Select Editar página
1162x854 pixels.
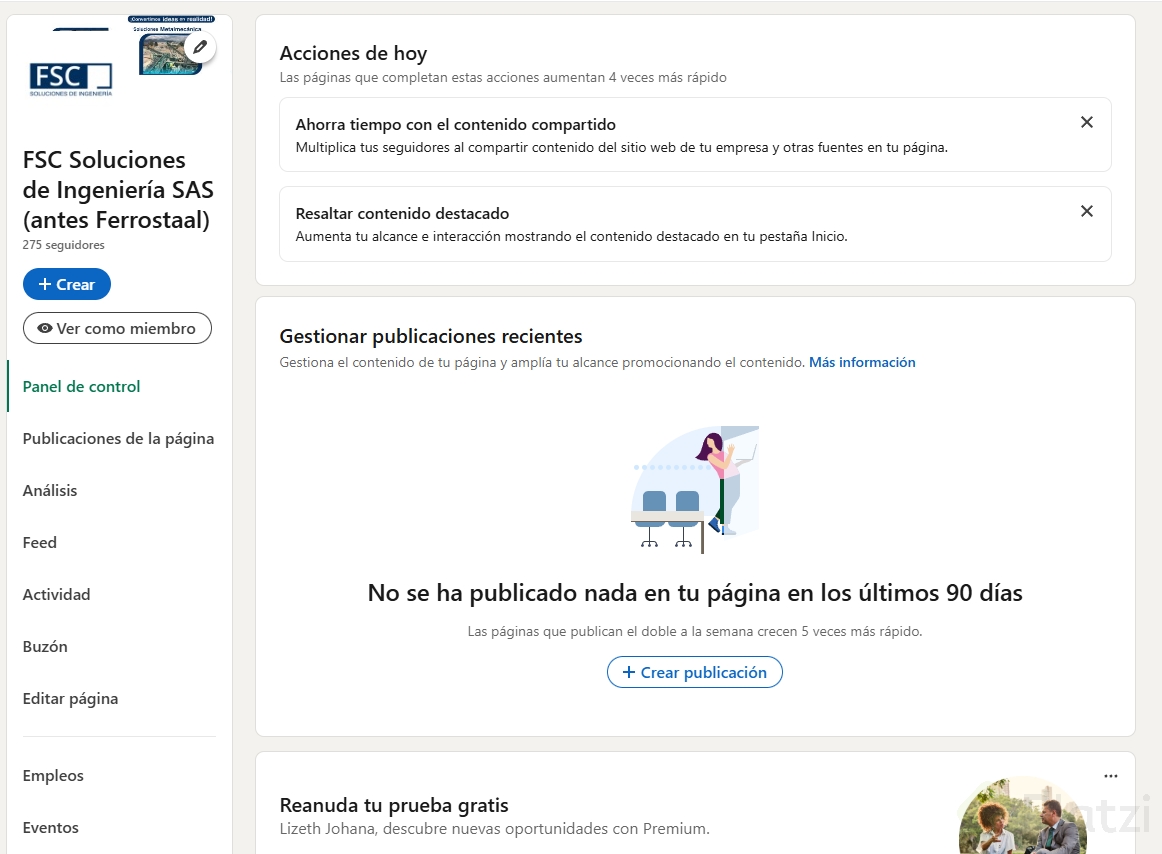[70, 698]
